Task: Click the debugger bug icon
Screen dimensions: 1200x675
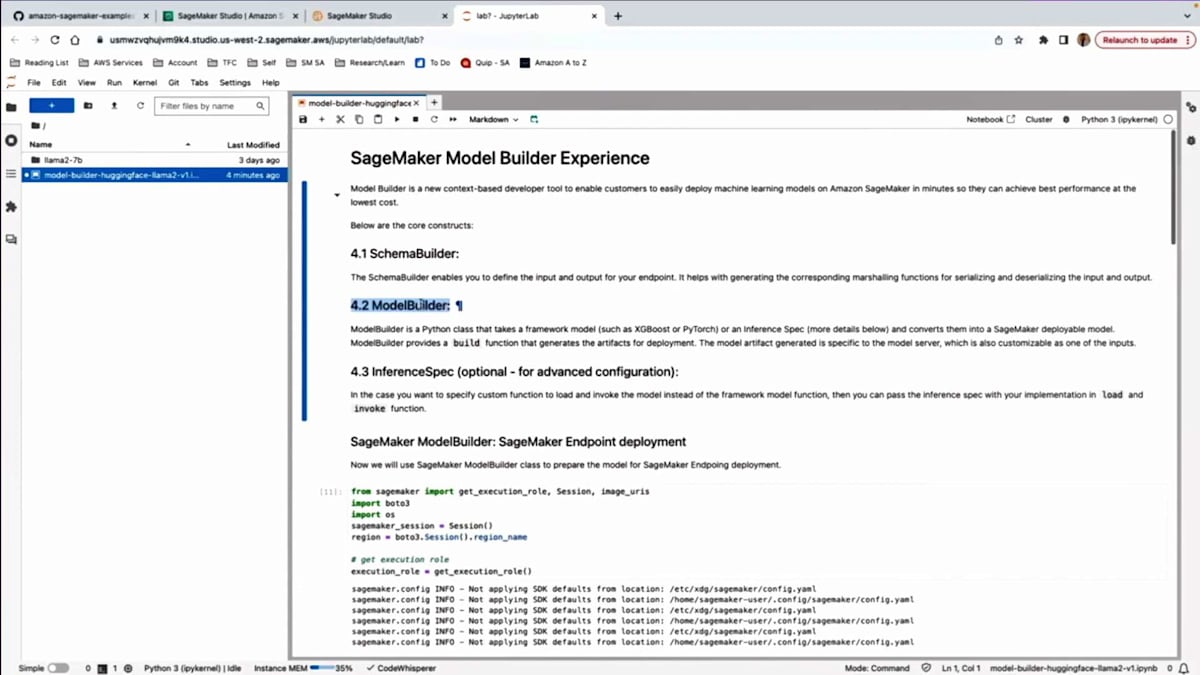Action: [x=1066, y=119]
